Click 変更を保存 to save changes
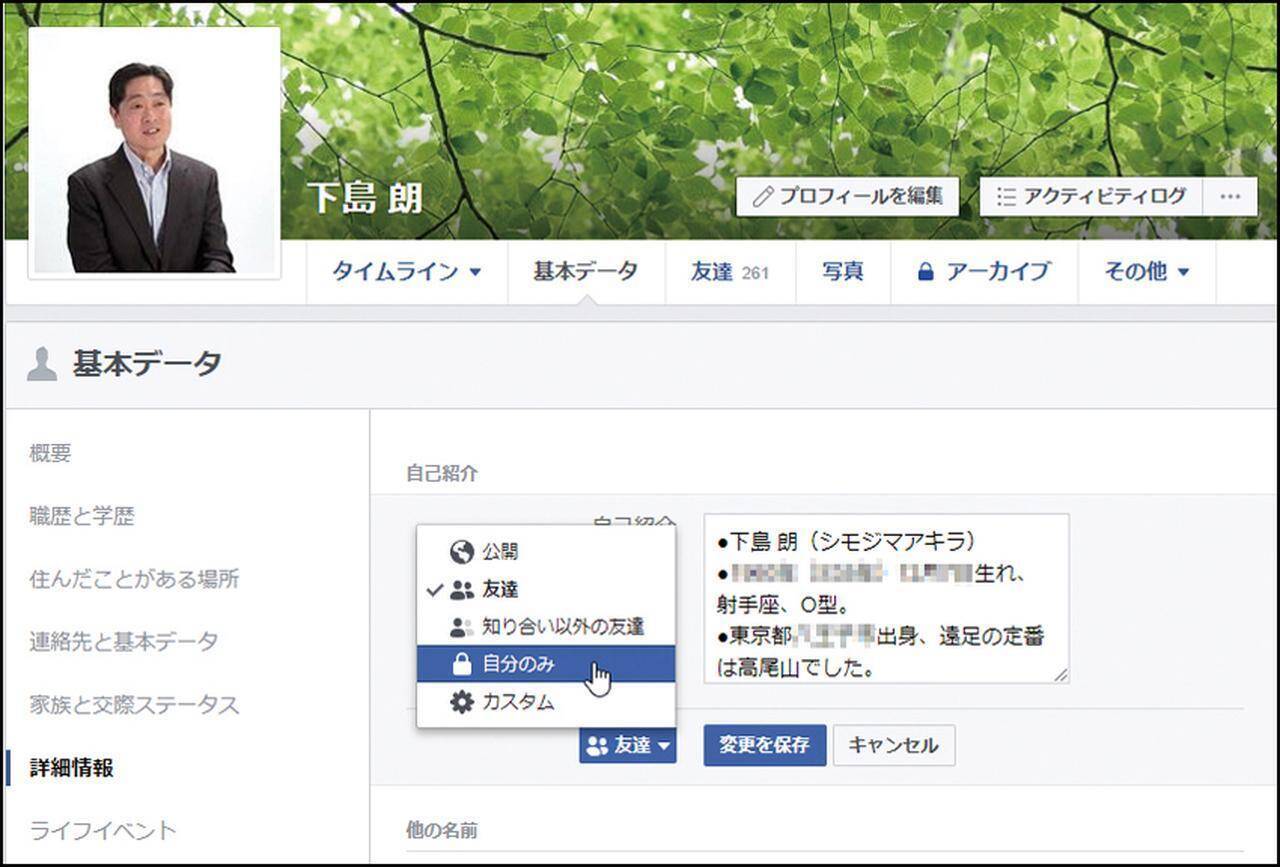 [764, 746]
